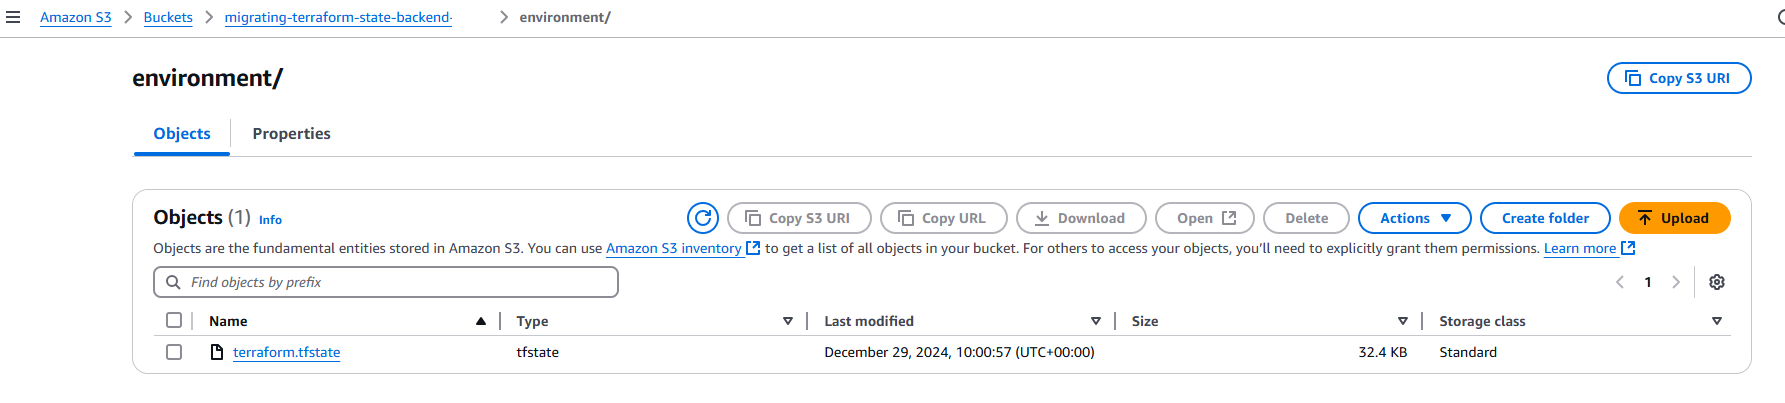Click the Create folder button
The width and height of the screenshot is (1785, 403).
pyautogui.click(x=1545, y=218)
